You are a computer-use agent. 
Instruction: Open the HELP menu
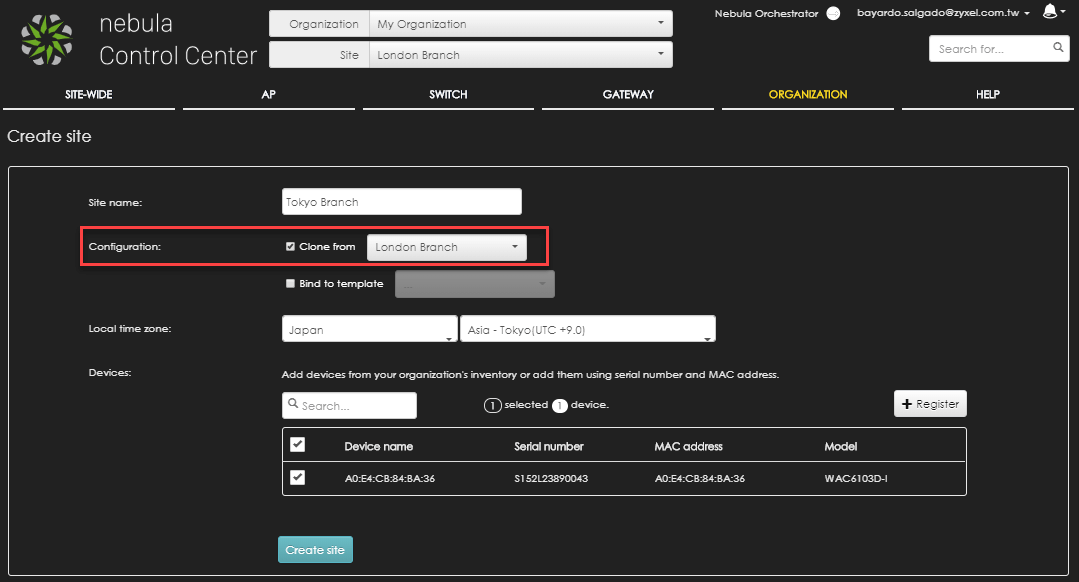coord(987,95)
